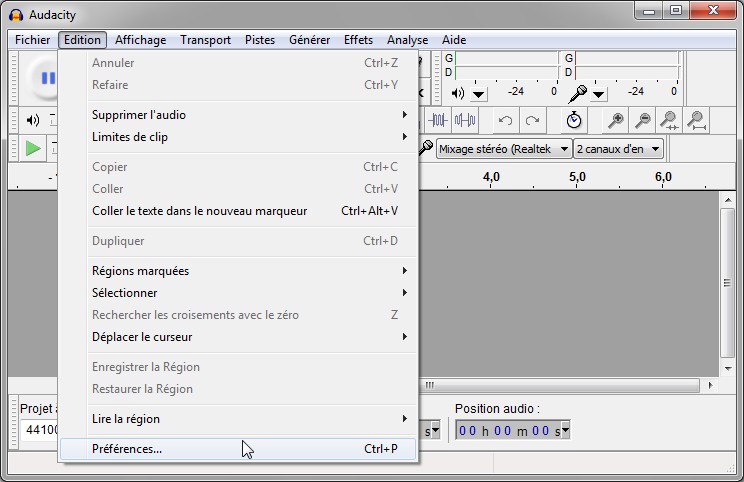Click the Fit Selection zoom icon
This screenshot has height=482, width=744.
669,120
